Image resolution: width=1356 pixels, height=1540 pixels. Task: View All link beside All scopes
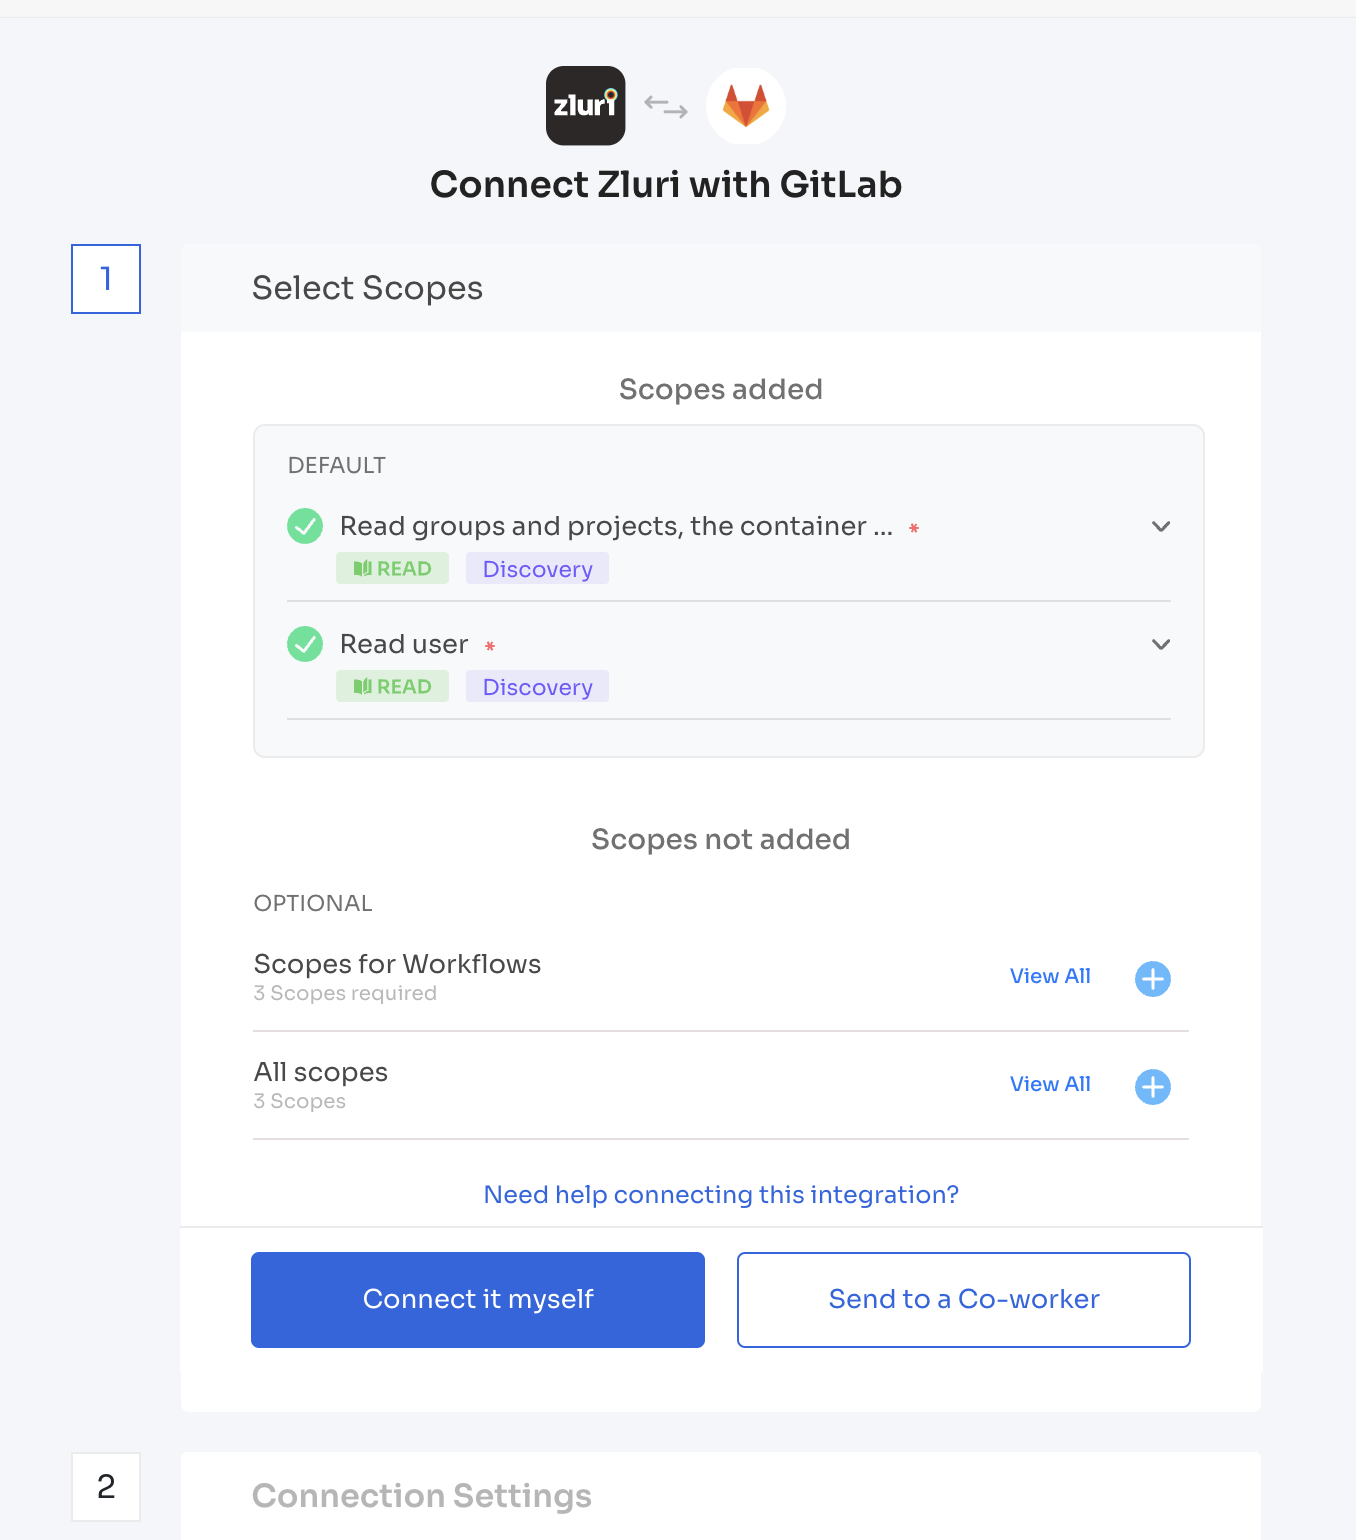1050,1084
